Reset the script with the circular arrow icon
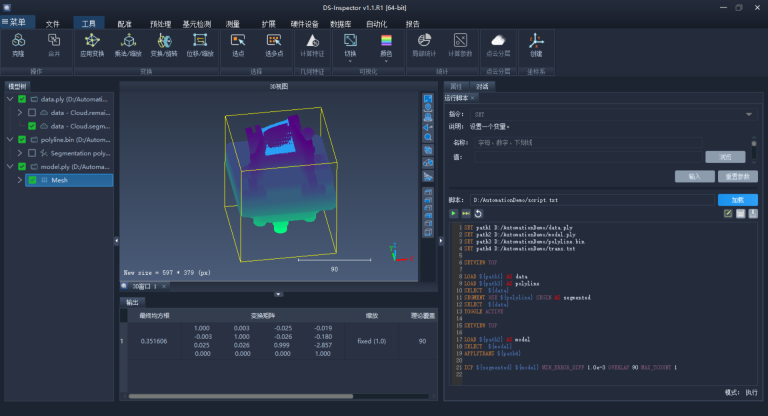Image resolution: width=768 pixels, height=416 pixels. point(479,214)
